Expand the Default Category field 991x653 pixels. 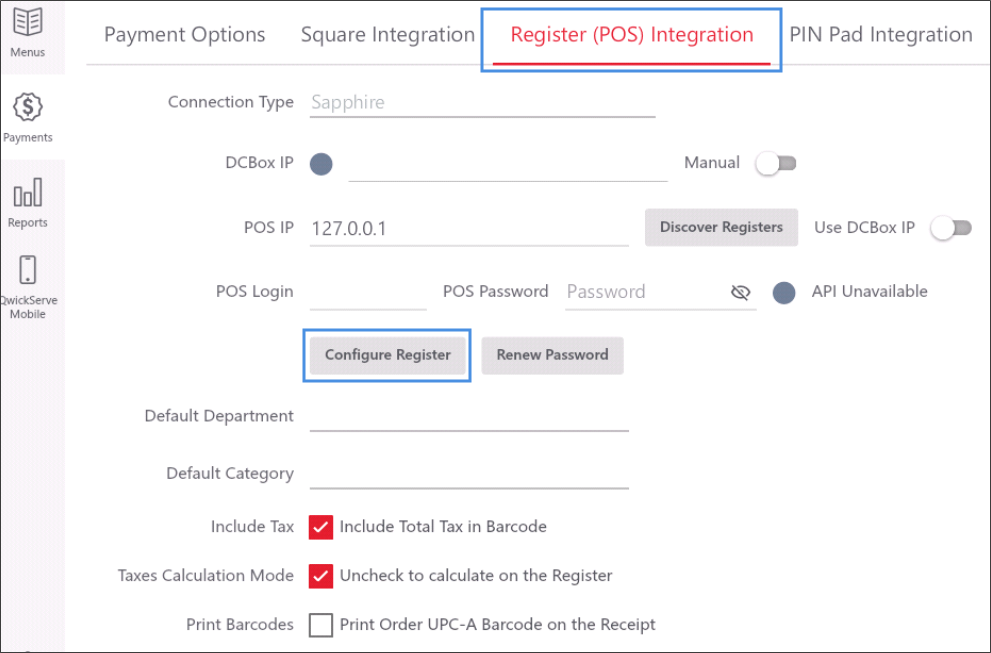click(469, 474)
